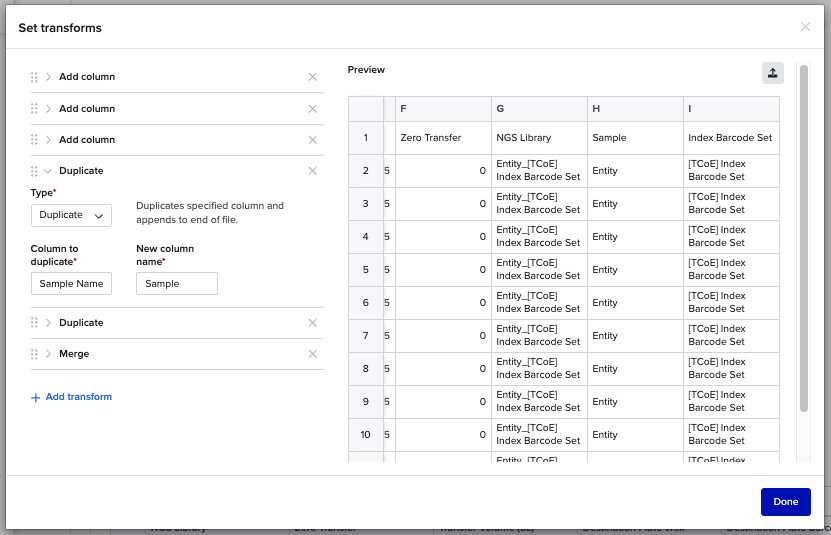Select row number 2 in preview

click(x=366, y=171)
